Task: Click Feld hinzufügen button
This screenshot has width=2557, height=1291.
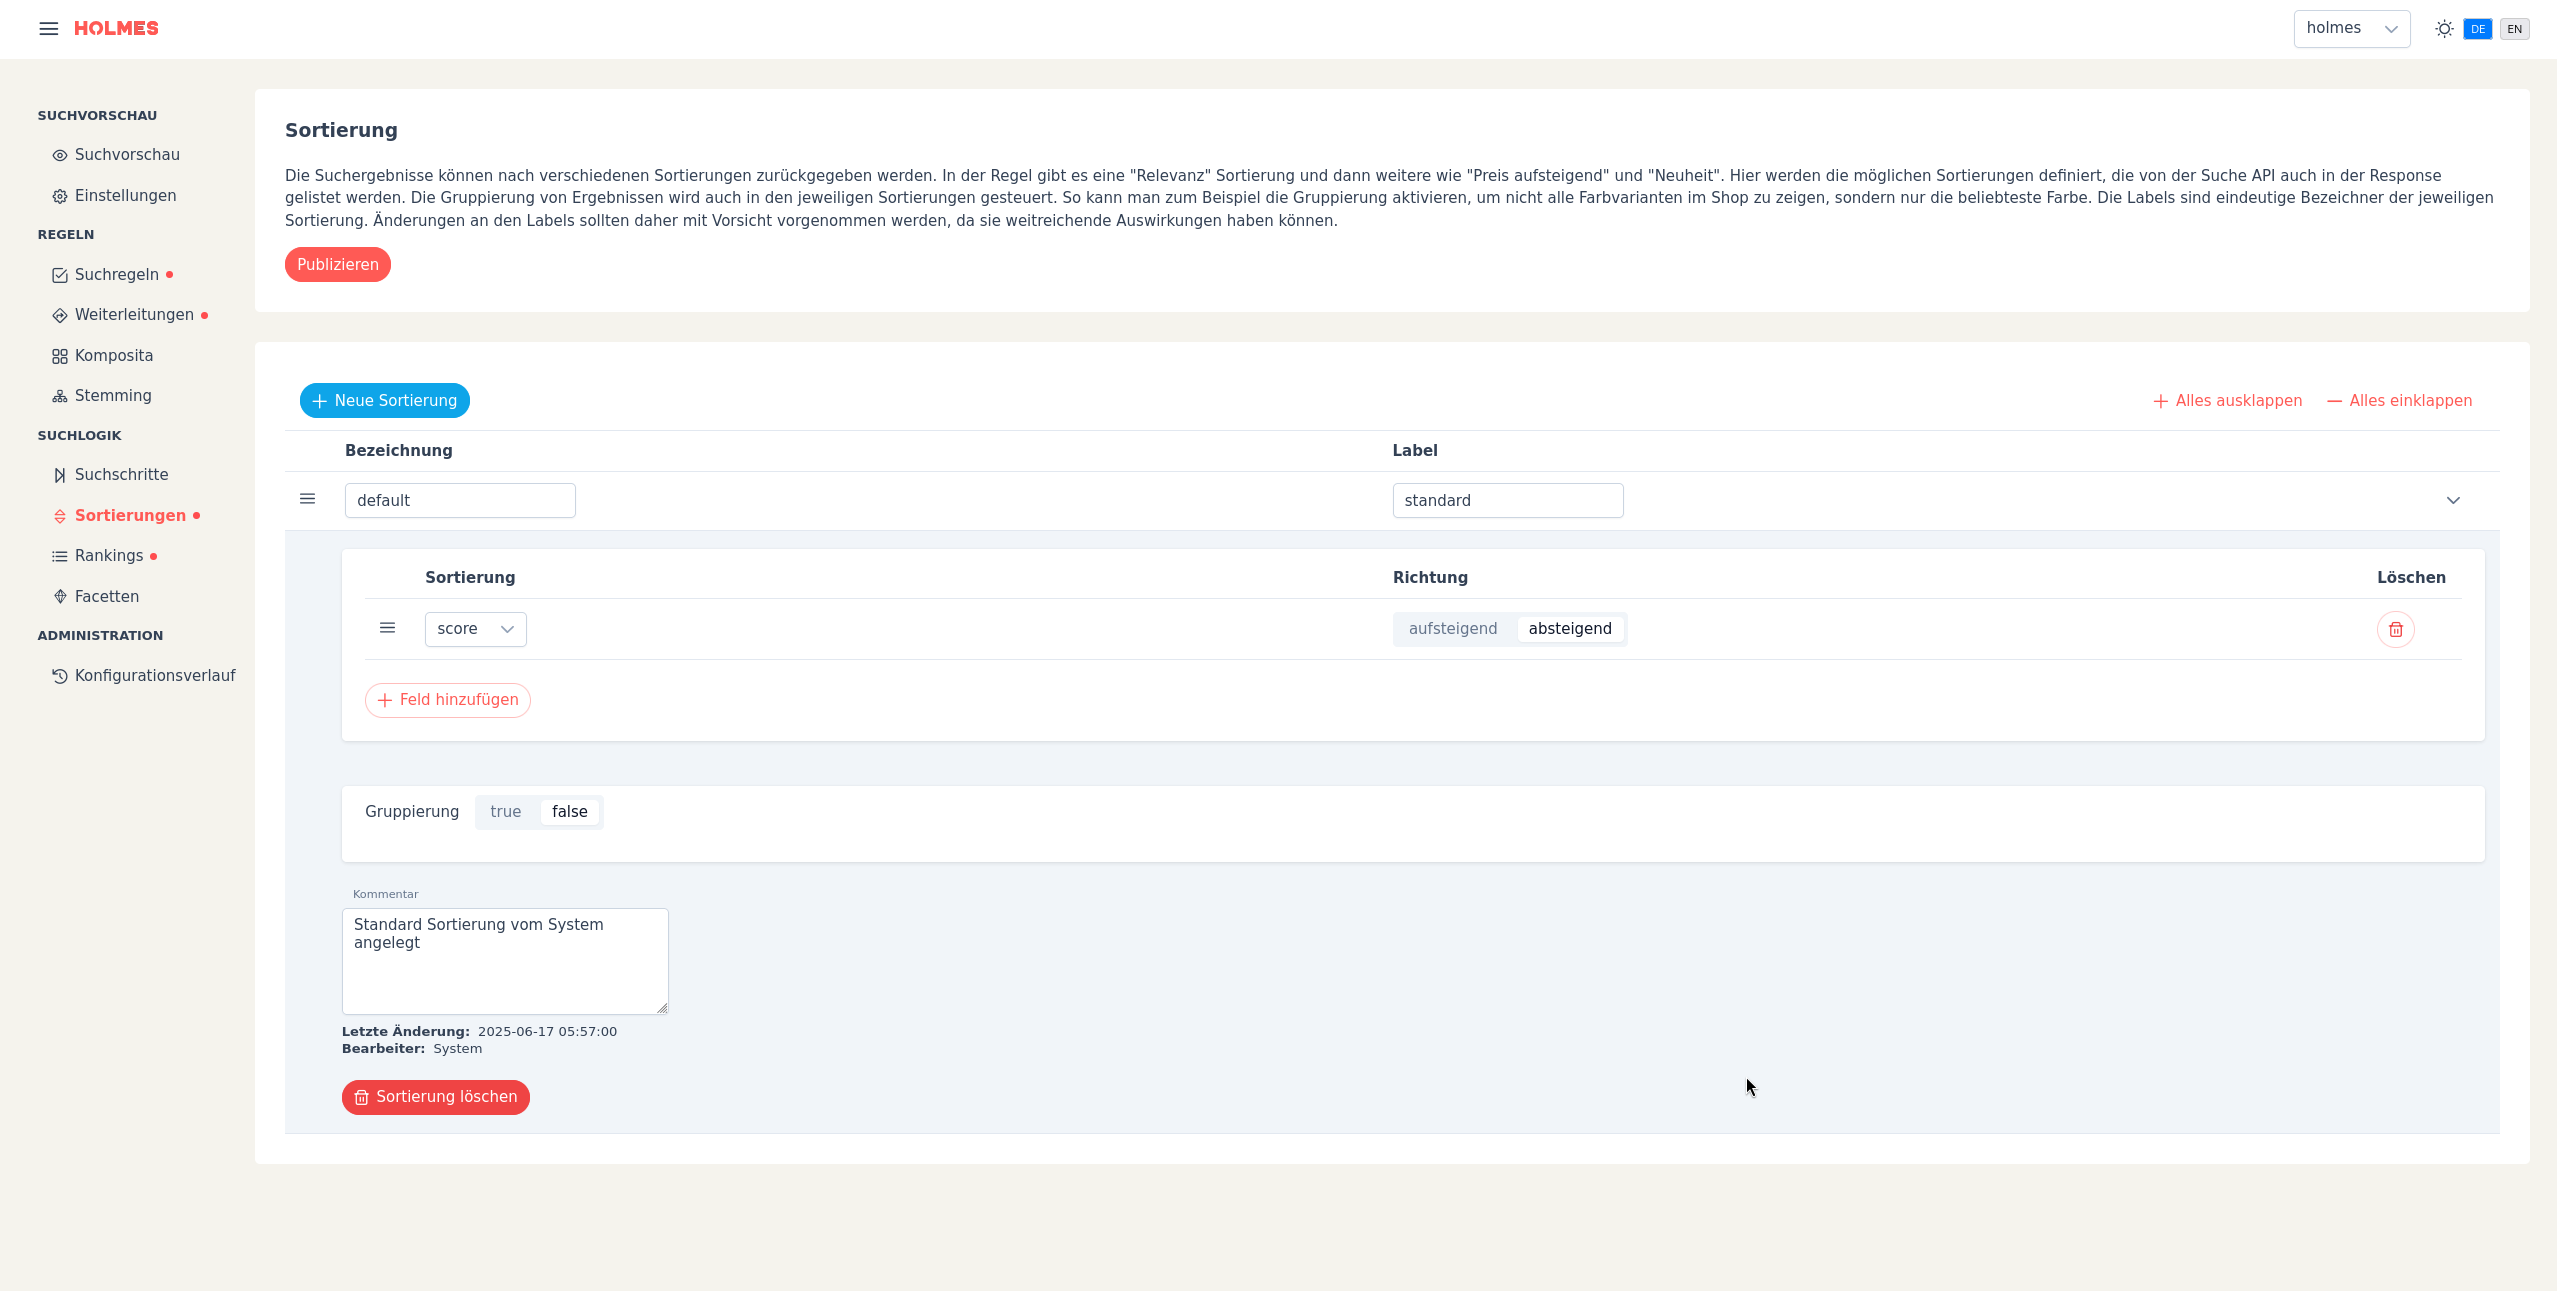Action: pyautogui.click(x=447, y=700)
